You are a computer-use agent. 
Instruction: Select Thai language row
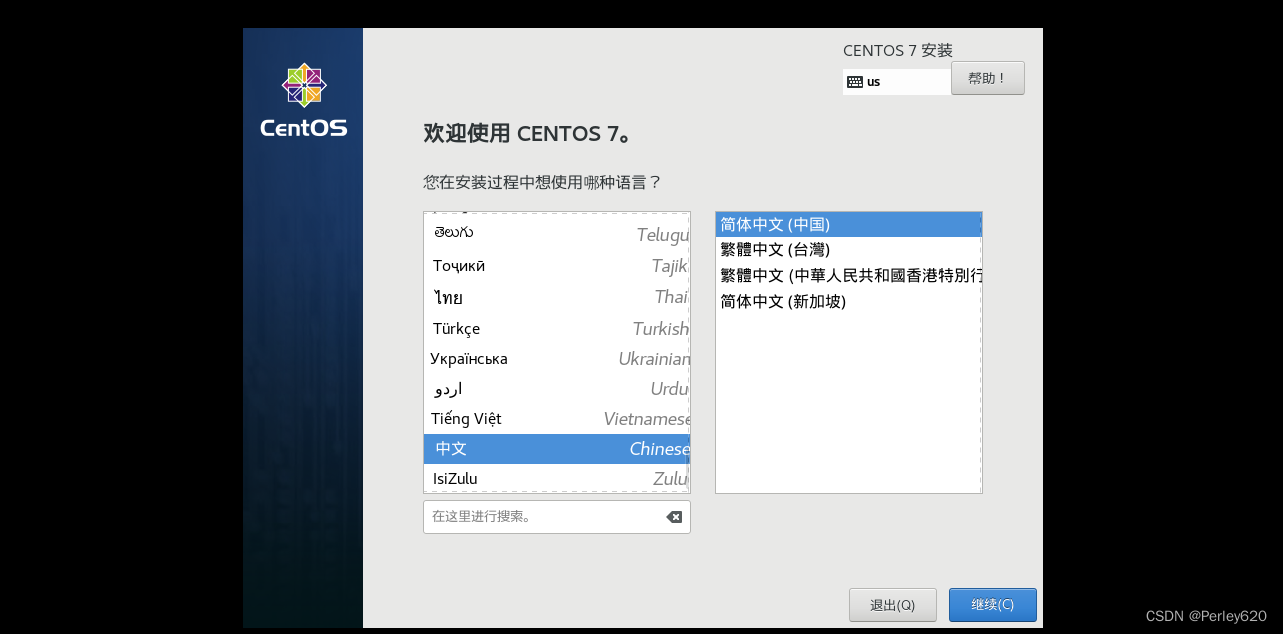click(x=556, y=297)
